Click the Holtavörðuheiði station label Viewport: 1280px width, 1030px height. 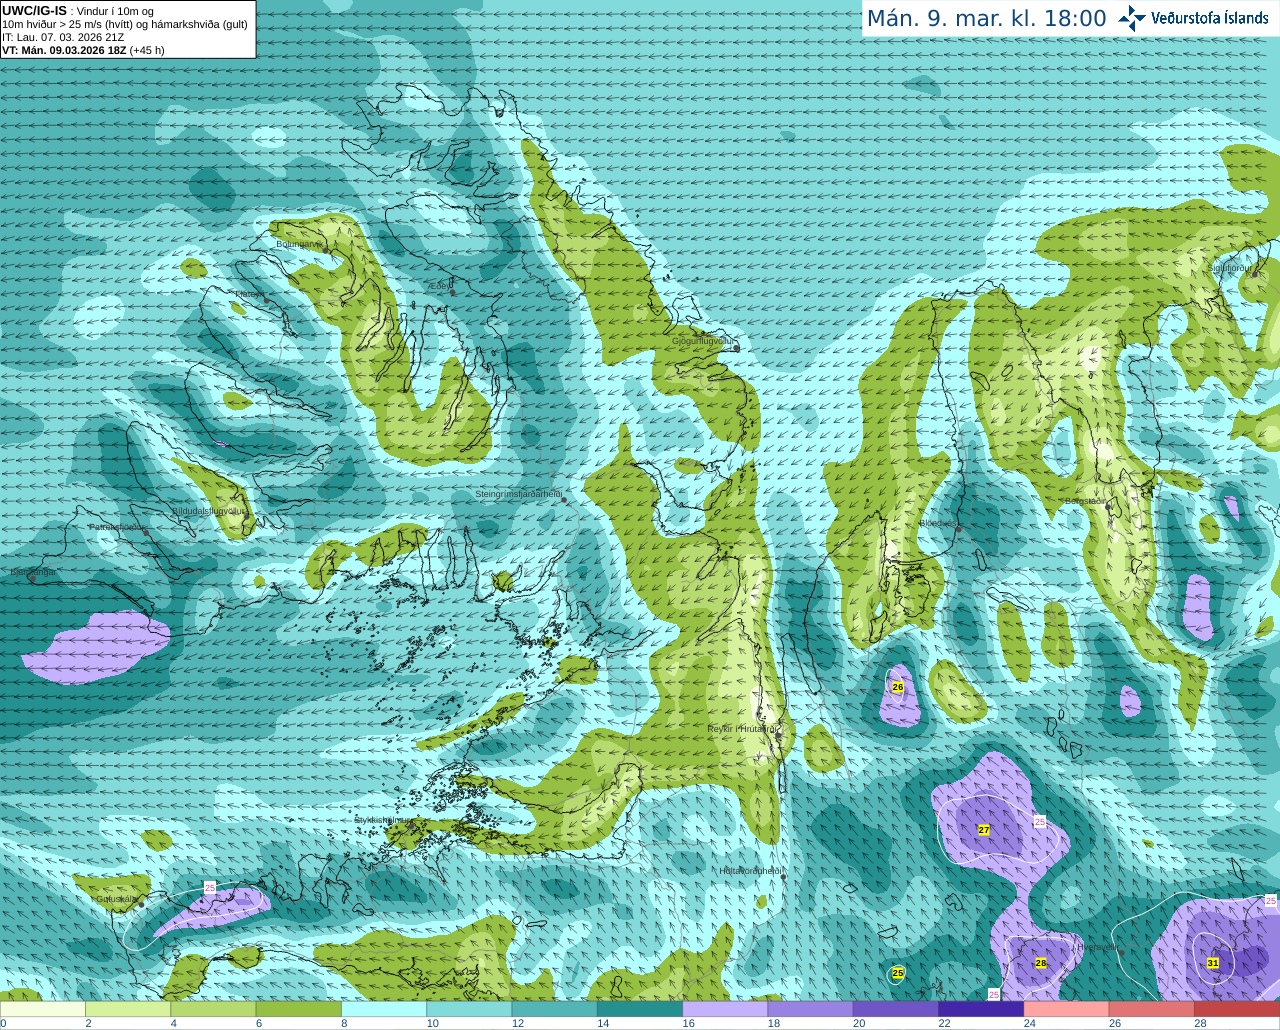click(x=750, y=871)
